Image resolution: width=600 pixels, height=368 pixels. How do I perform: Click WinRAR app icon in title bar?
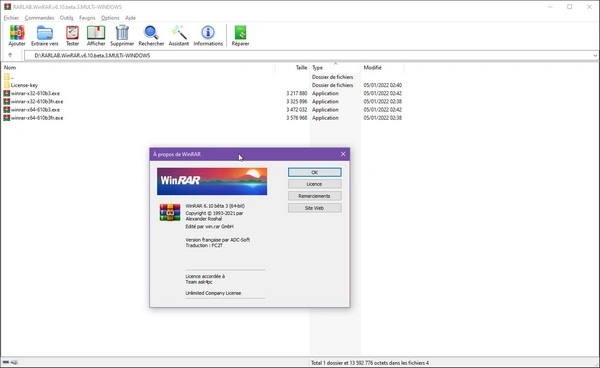click(x=7, y=7)
